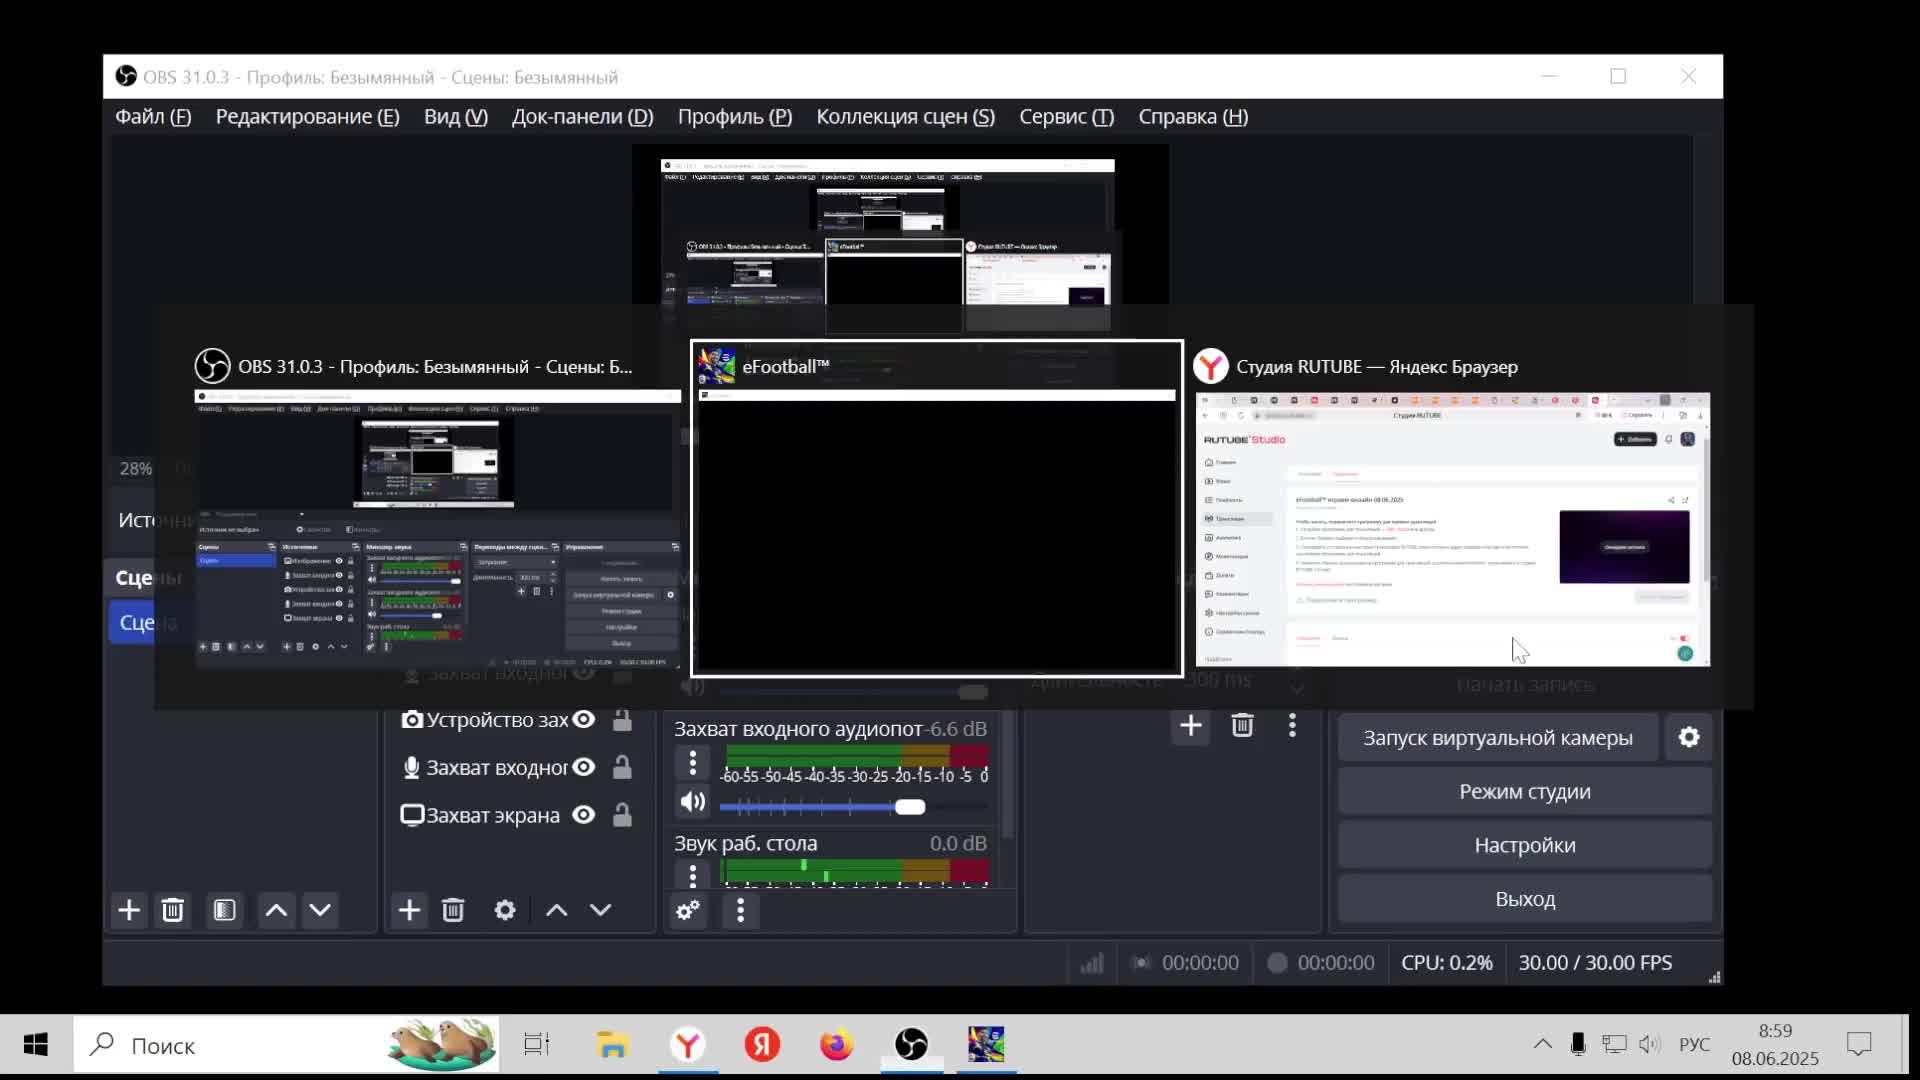This screenshot has height=1080, width=1920.
Task: Toggle visibility of Захват входного source
Action: pos(584,767)
